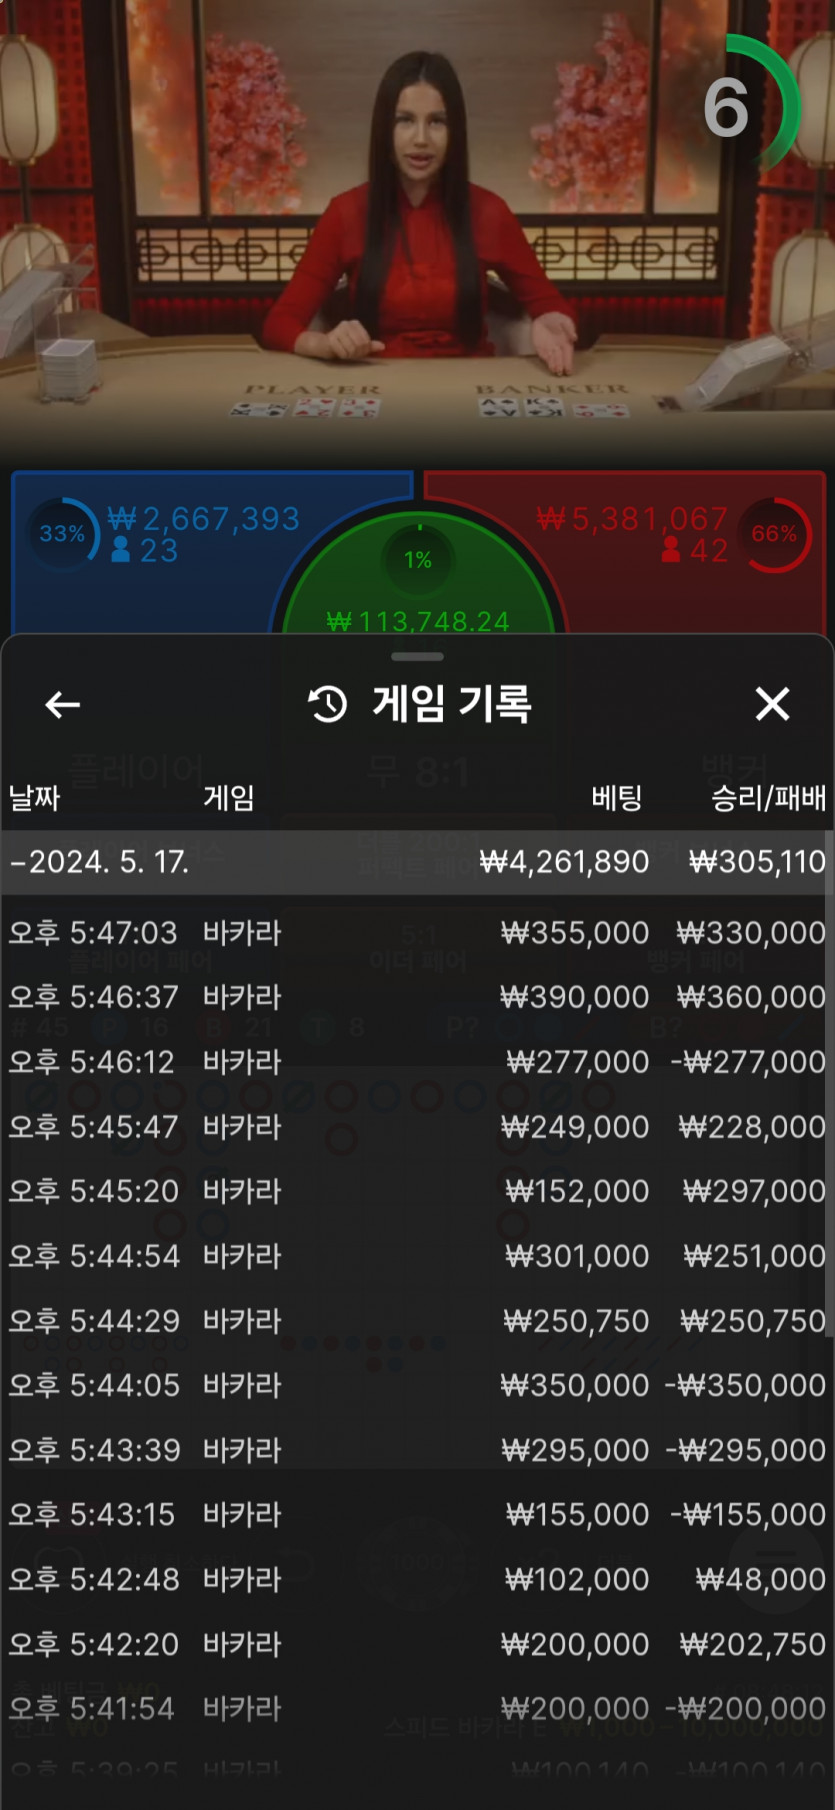
Task: Click the 1% tie percentage indicator
Action: coord(418,559)
